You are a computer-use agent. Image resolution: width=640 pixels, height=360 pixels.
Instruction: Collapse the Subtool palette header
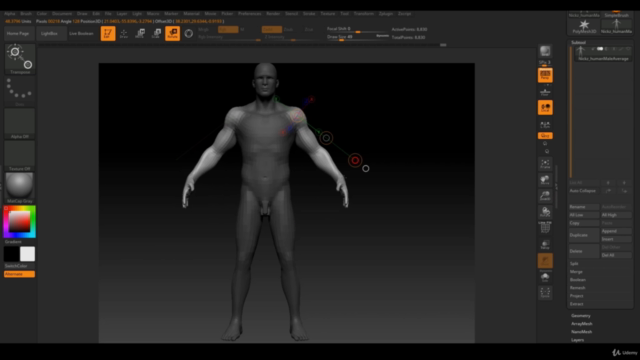point(578,42)
